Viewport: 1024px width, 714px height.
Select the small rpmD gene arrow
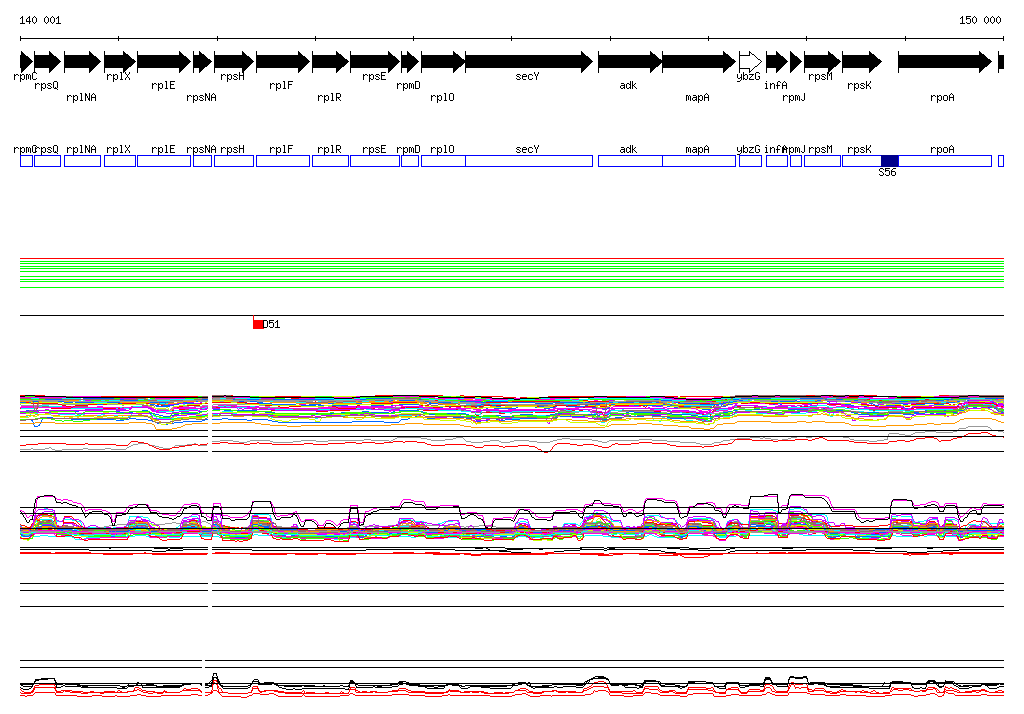[409, 62]
